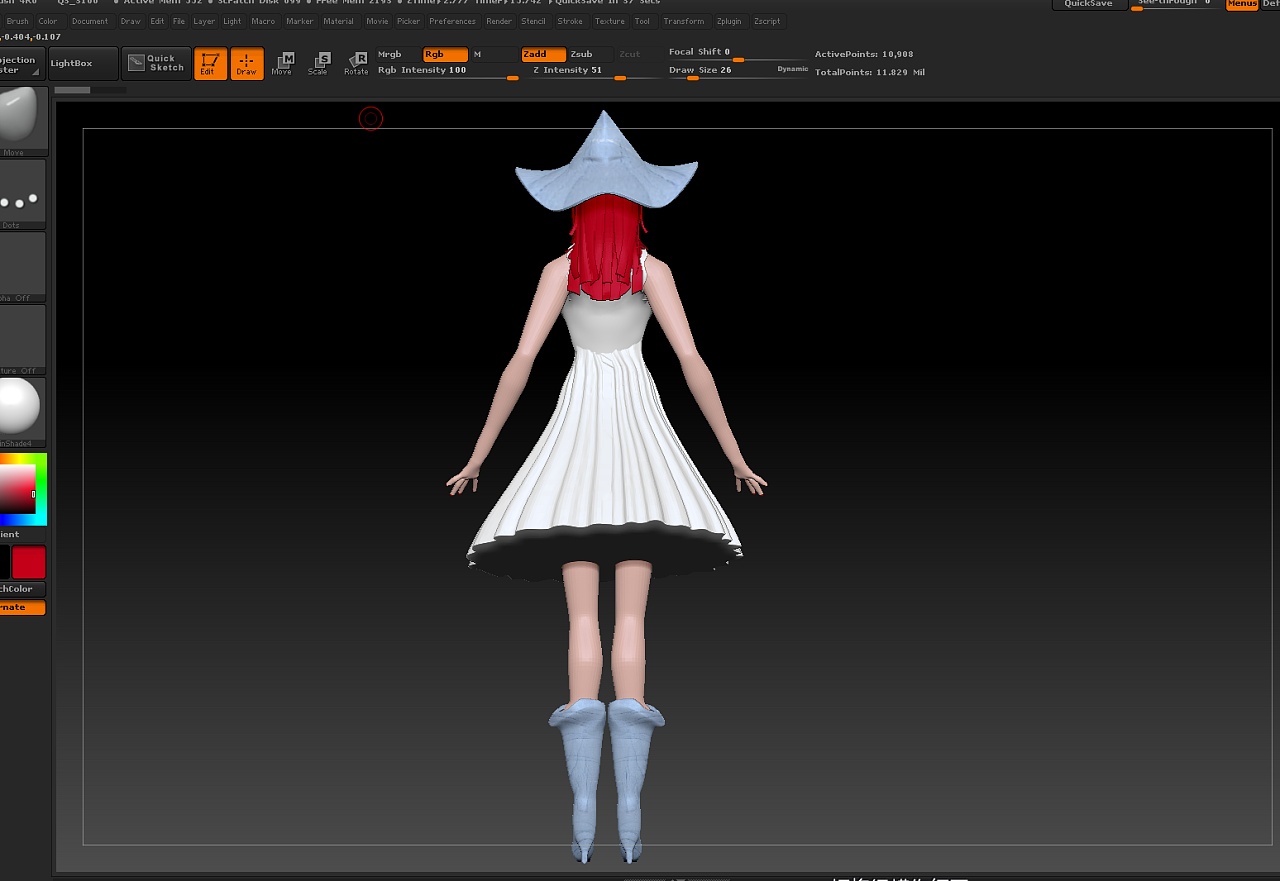Open the Edit menu
The image size is (1280, 881).
click(157, 21)
